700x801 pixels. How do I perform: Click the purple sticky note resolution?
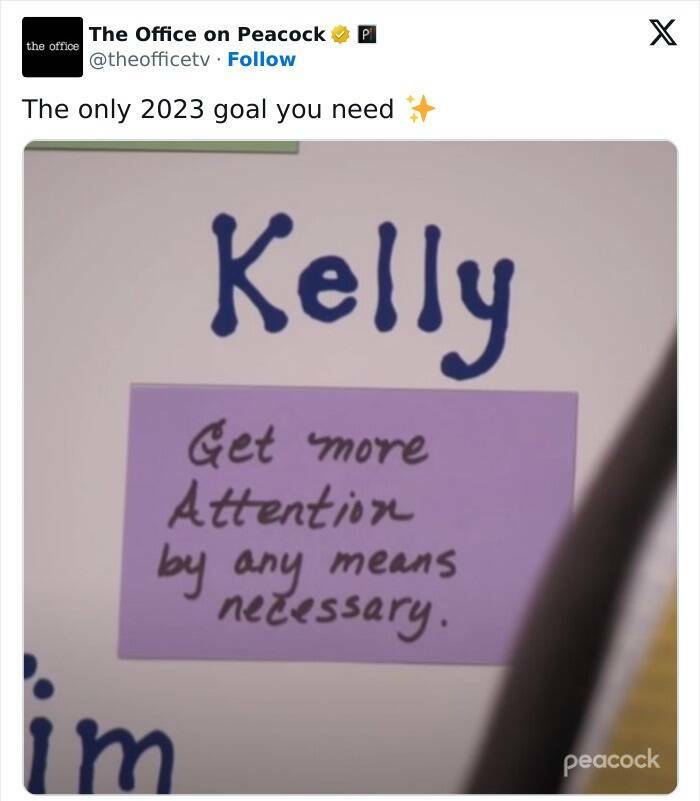pyautogui.click(x=347, y=524)
